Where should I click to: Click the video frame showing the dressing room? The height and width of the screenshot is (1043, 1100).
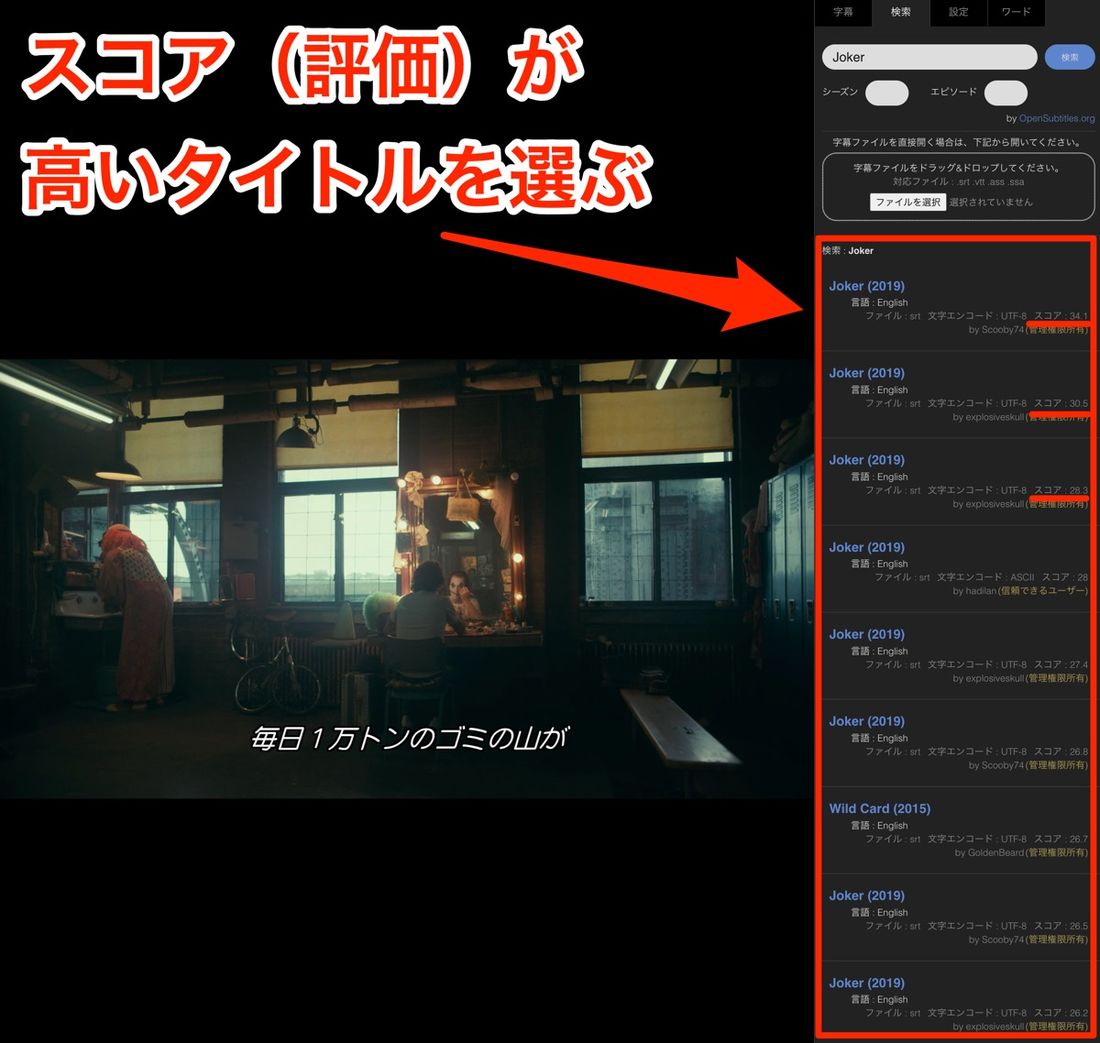405,579
